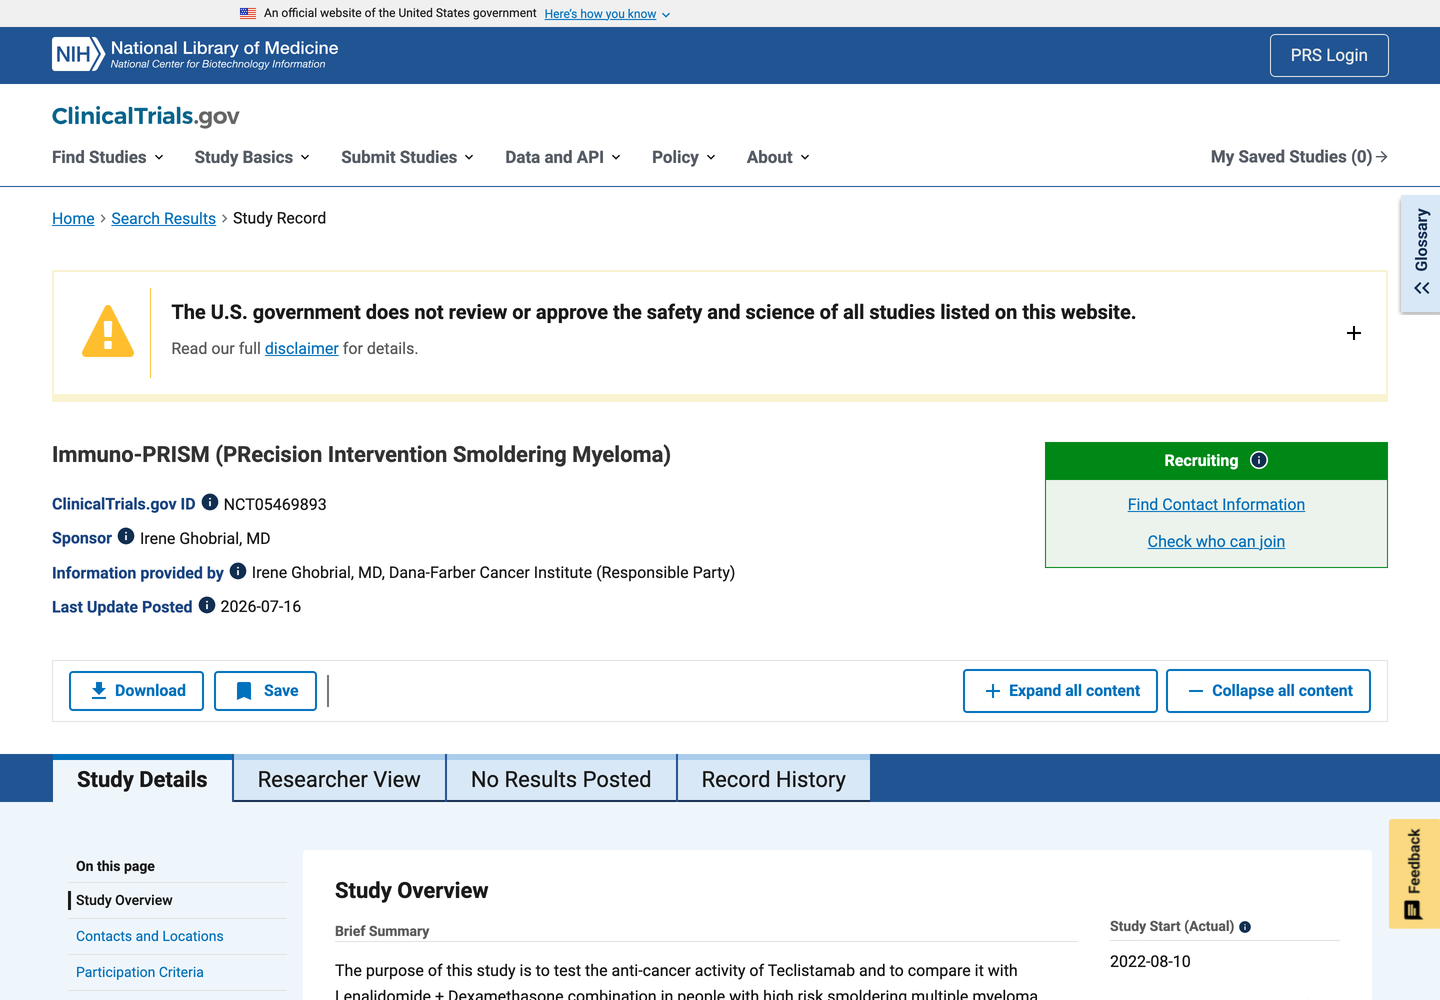Jump to Contacts and Locations section
The image size is (1440, 1000).
(150, 936)
